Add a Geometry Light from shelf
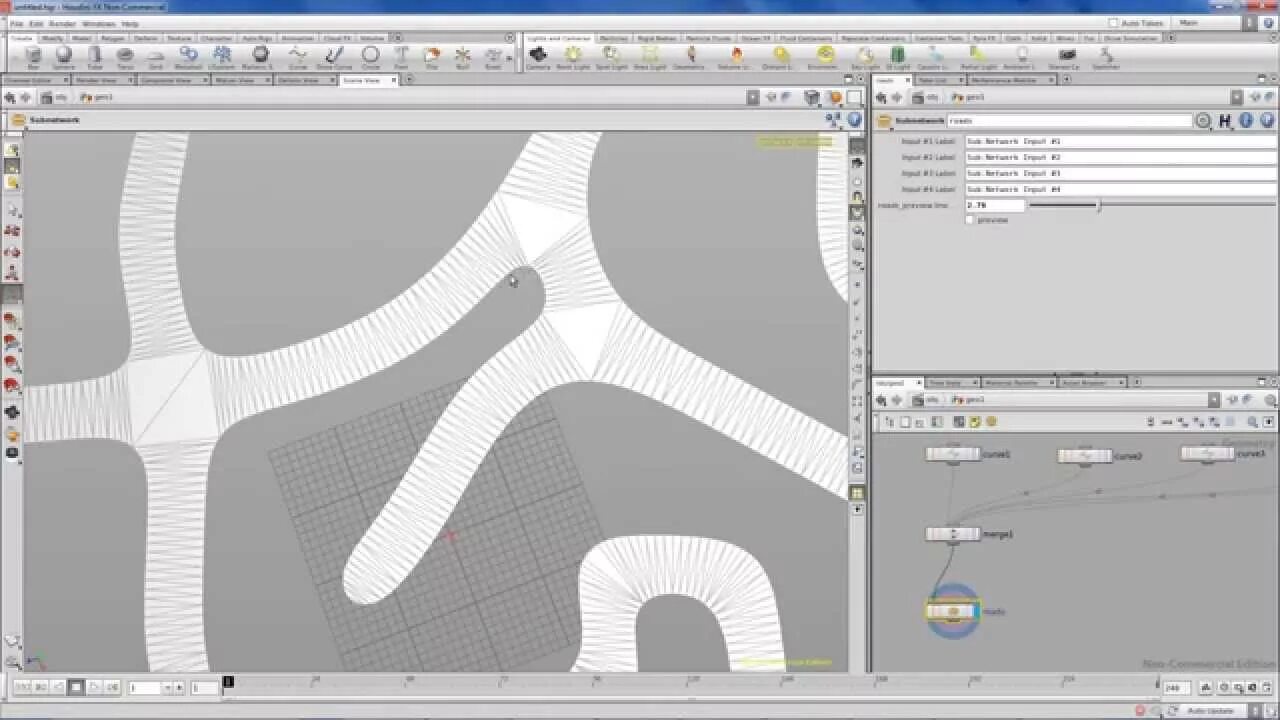The image size is (1280, 720). point(688,57)
